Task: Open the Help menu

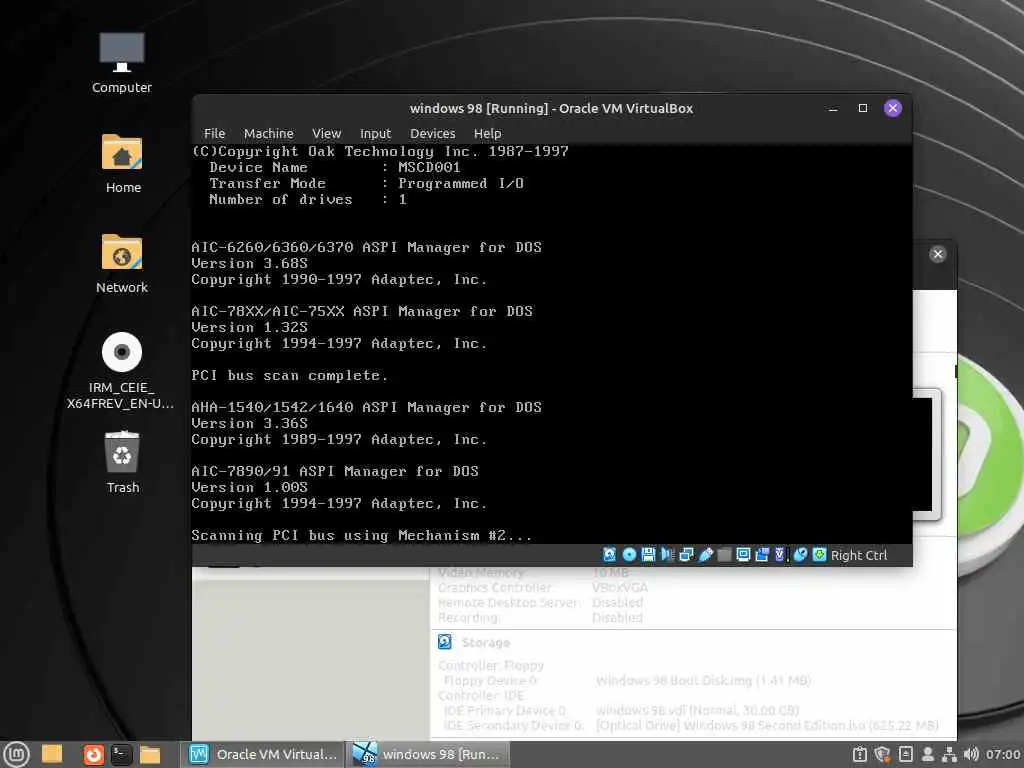Action: [487, 133]
